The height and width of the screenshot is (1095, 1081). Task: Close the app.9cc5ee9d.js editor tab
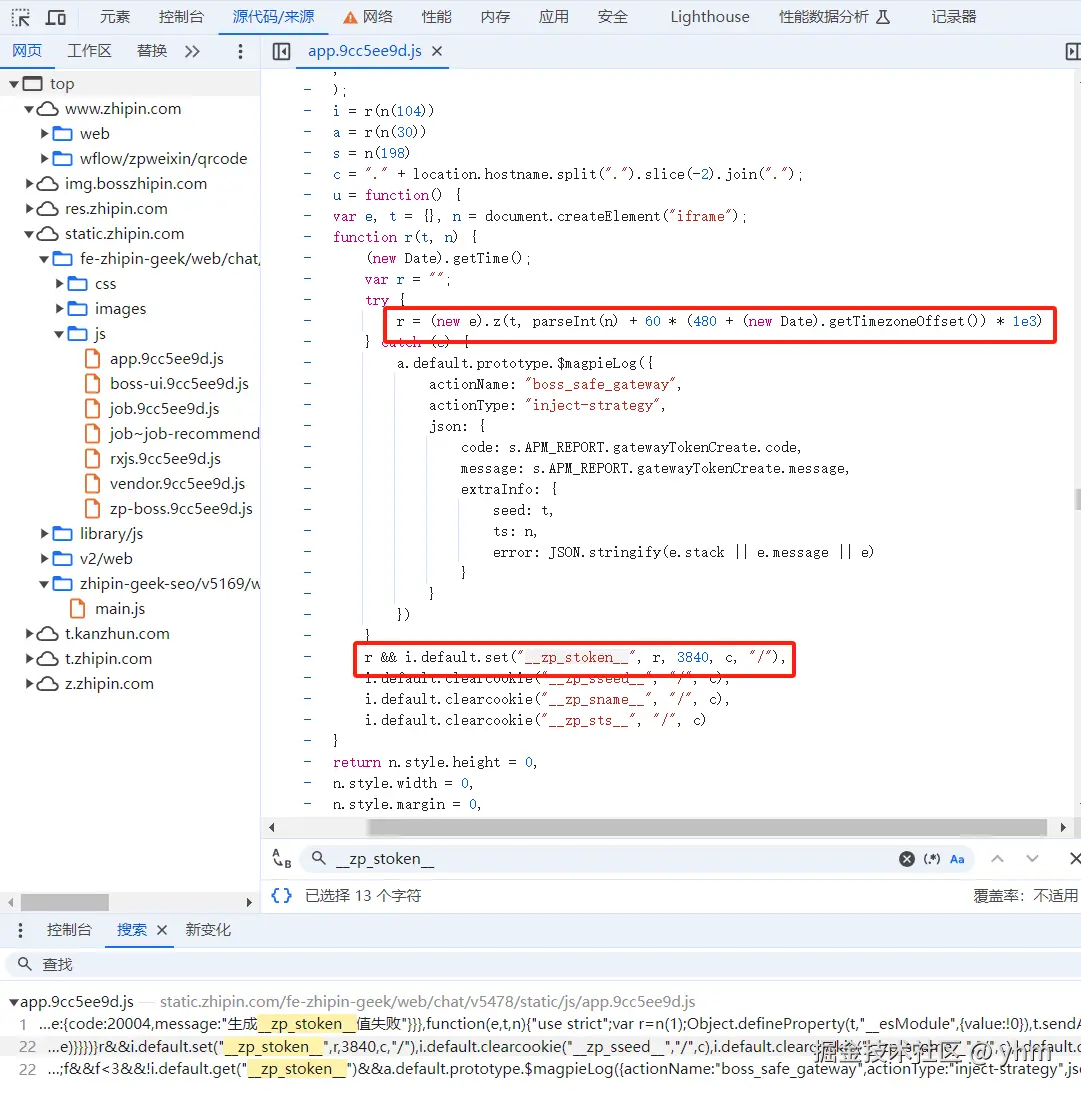[x=437, y=51]
